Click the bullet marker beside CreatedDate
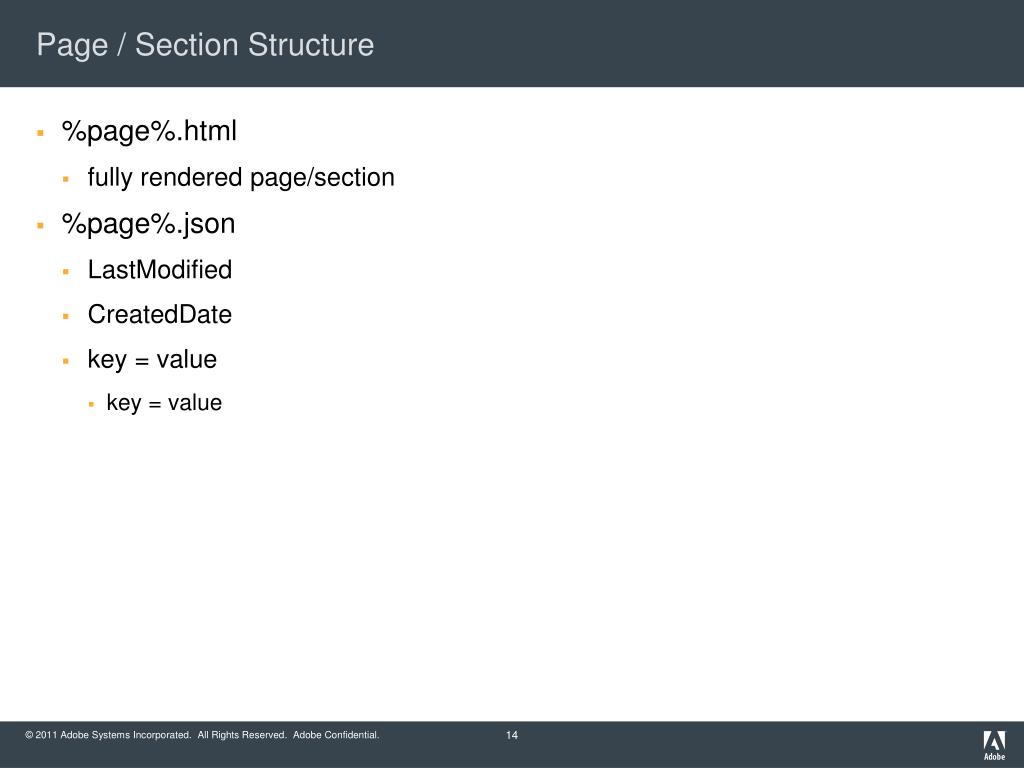Screen dimensions: 1024x768 tap(66, 316)
